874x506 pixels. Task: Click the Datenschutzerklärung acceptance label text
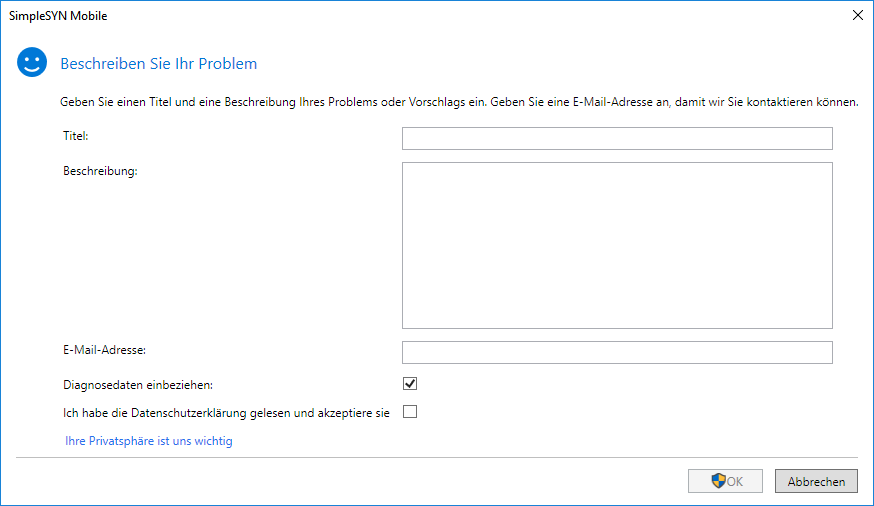[226, 412]
